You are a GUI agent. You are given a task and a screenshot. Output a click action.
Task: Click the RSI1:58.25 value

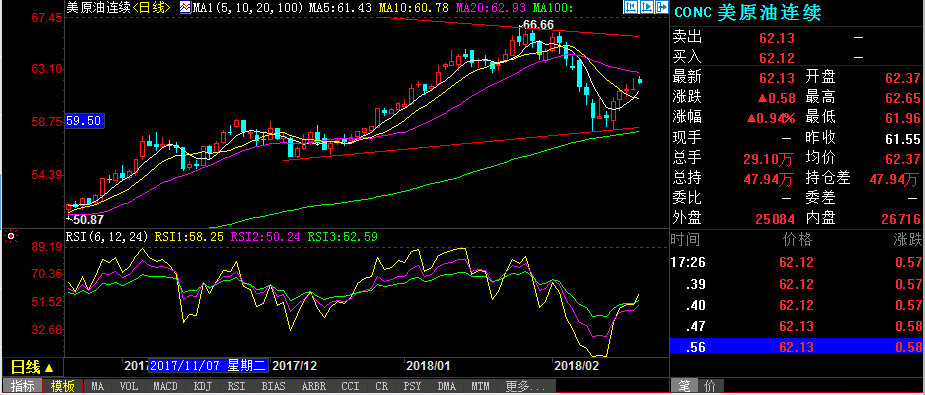189,237
